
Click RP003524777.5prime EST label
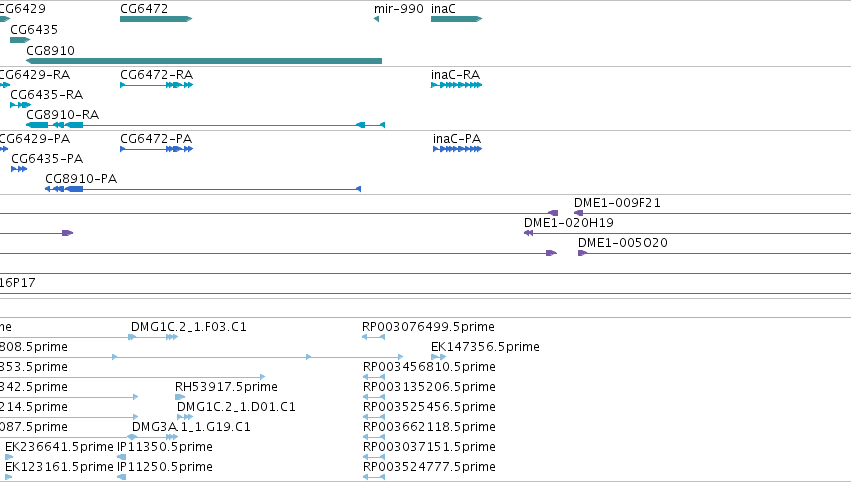point(429,467)
